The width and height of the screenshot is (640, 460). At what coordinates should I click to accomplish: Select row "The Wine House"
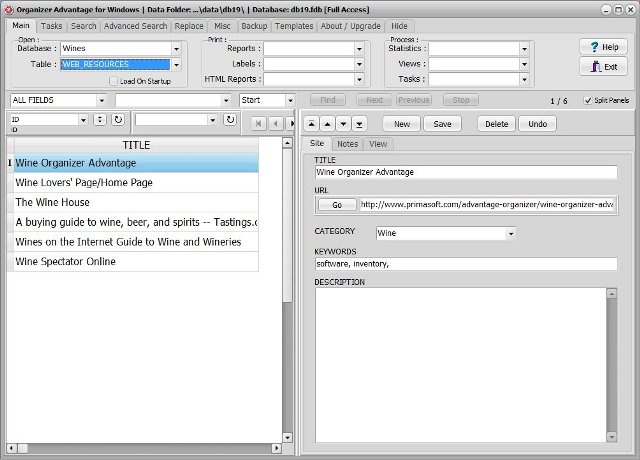(136, 202)
